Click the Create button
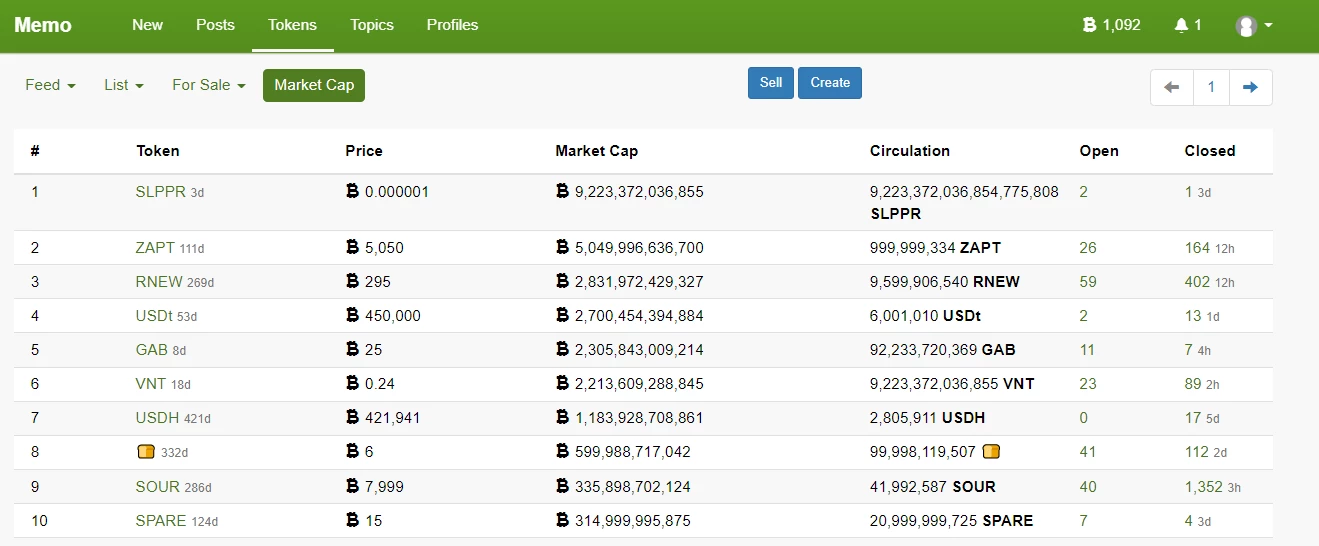The height and width of the screenshot is (546, 1319). (830, 83)
